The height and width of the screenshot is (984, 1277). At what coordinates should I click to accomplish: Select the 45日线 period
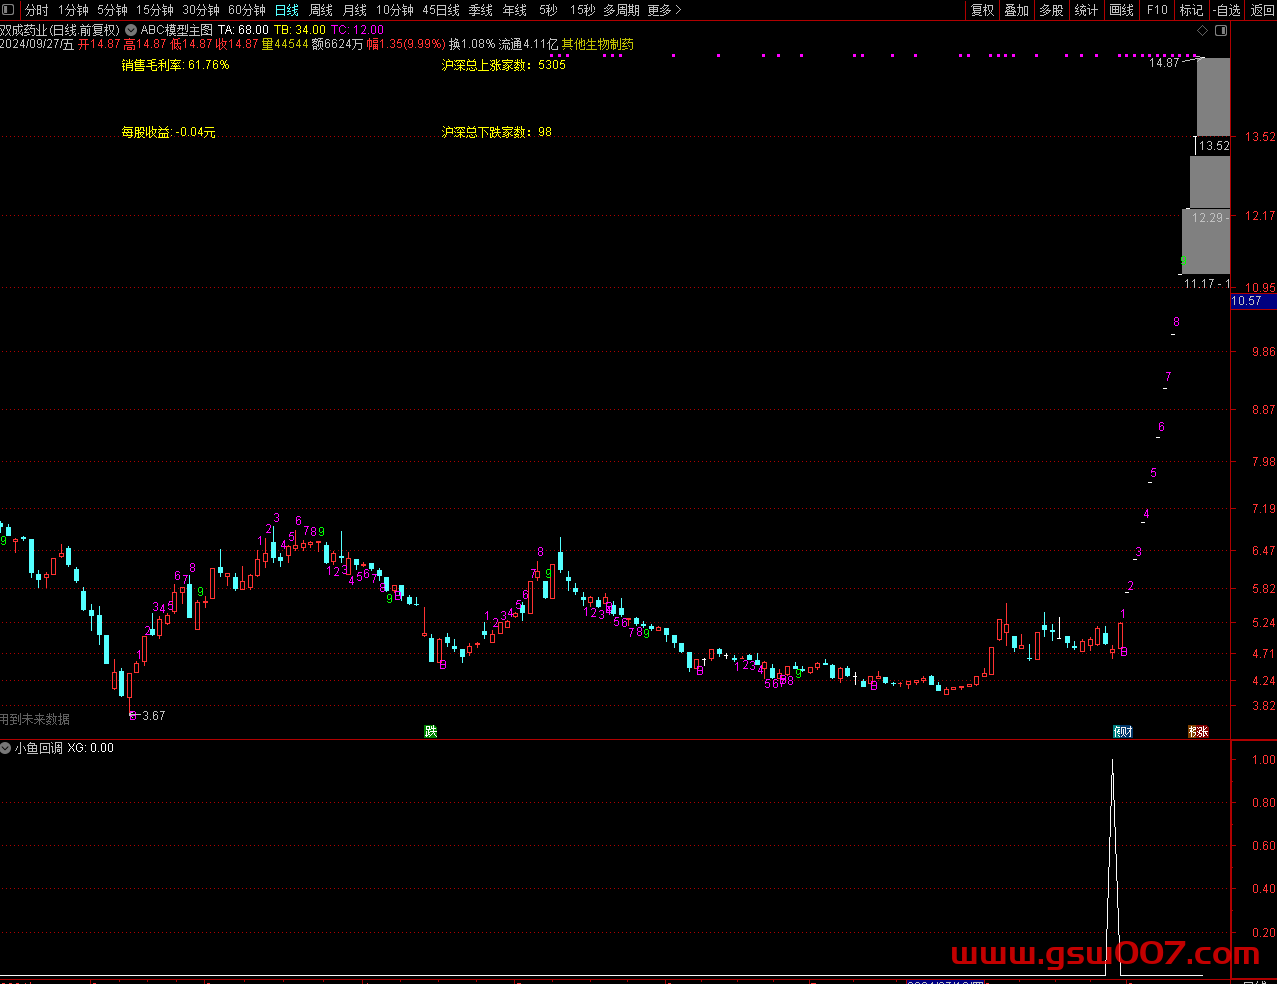(441, 10)
